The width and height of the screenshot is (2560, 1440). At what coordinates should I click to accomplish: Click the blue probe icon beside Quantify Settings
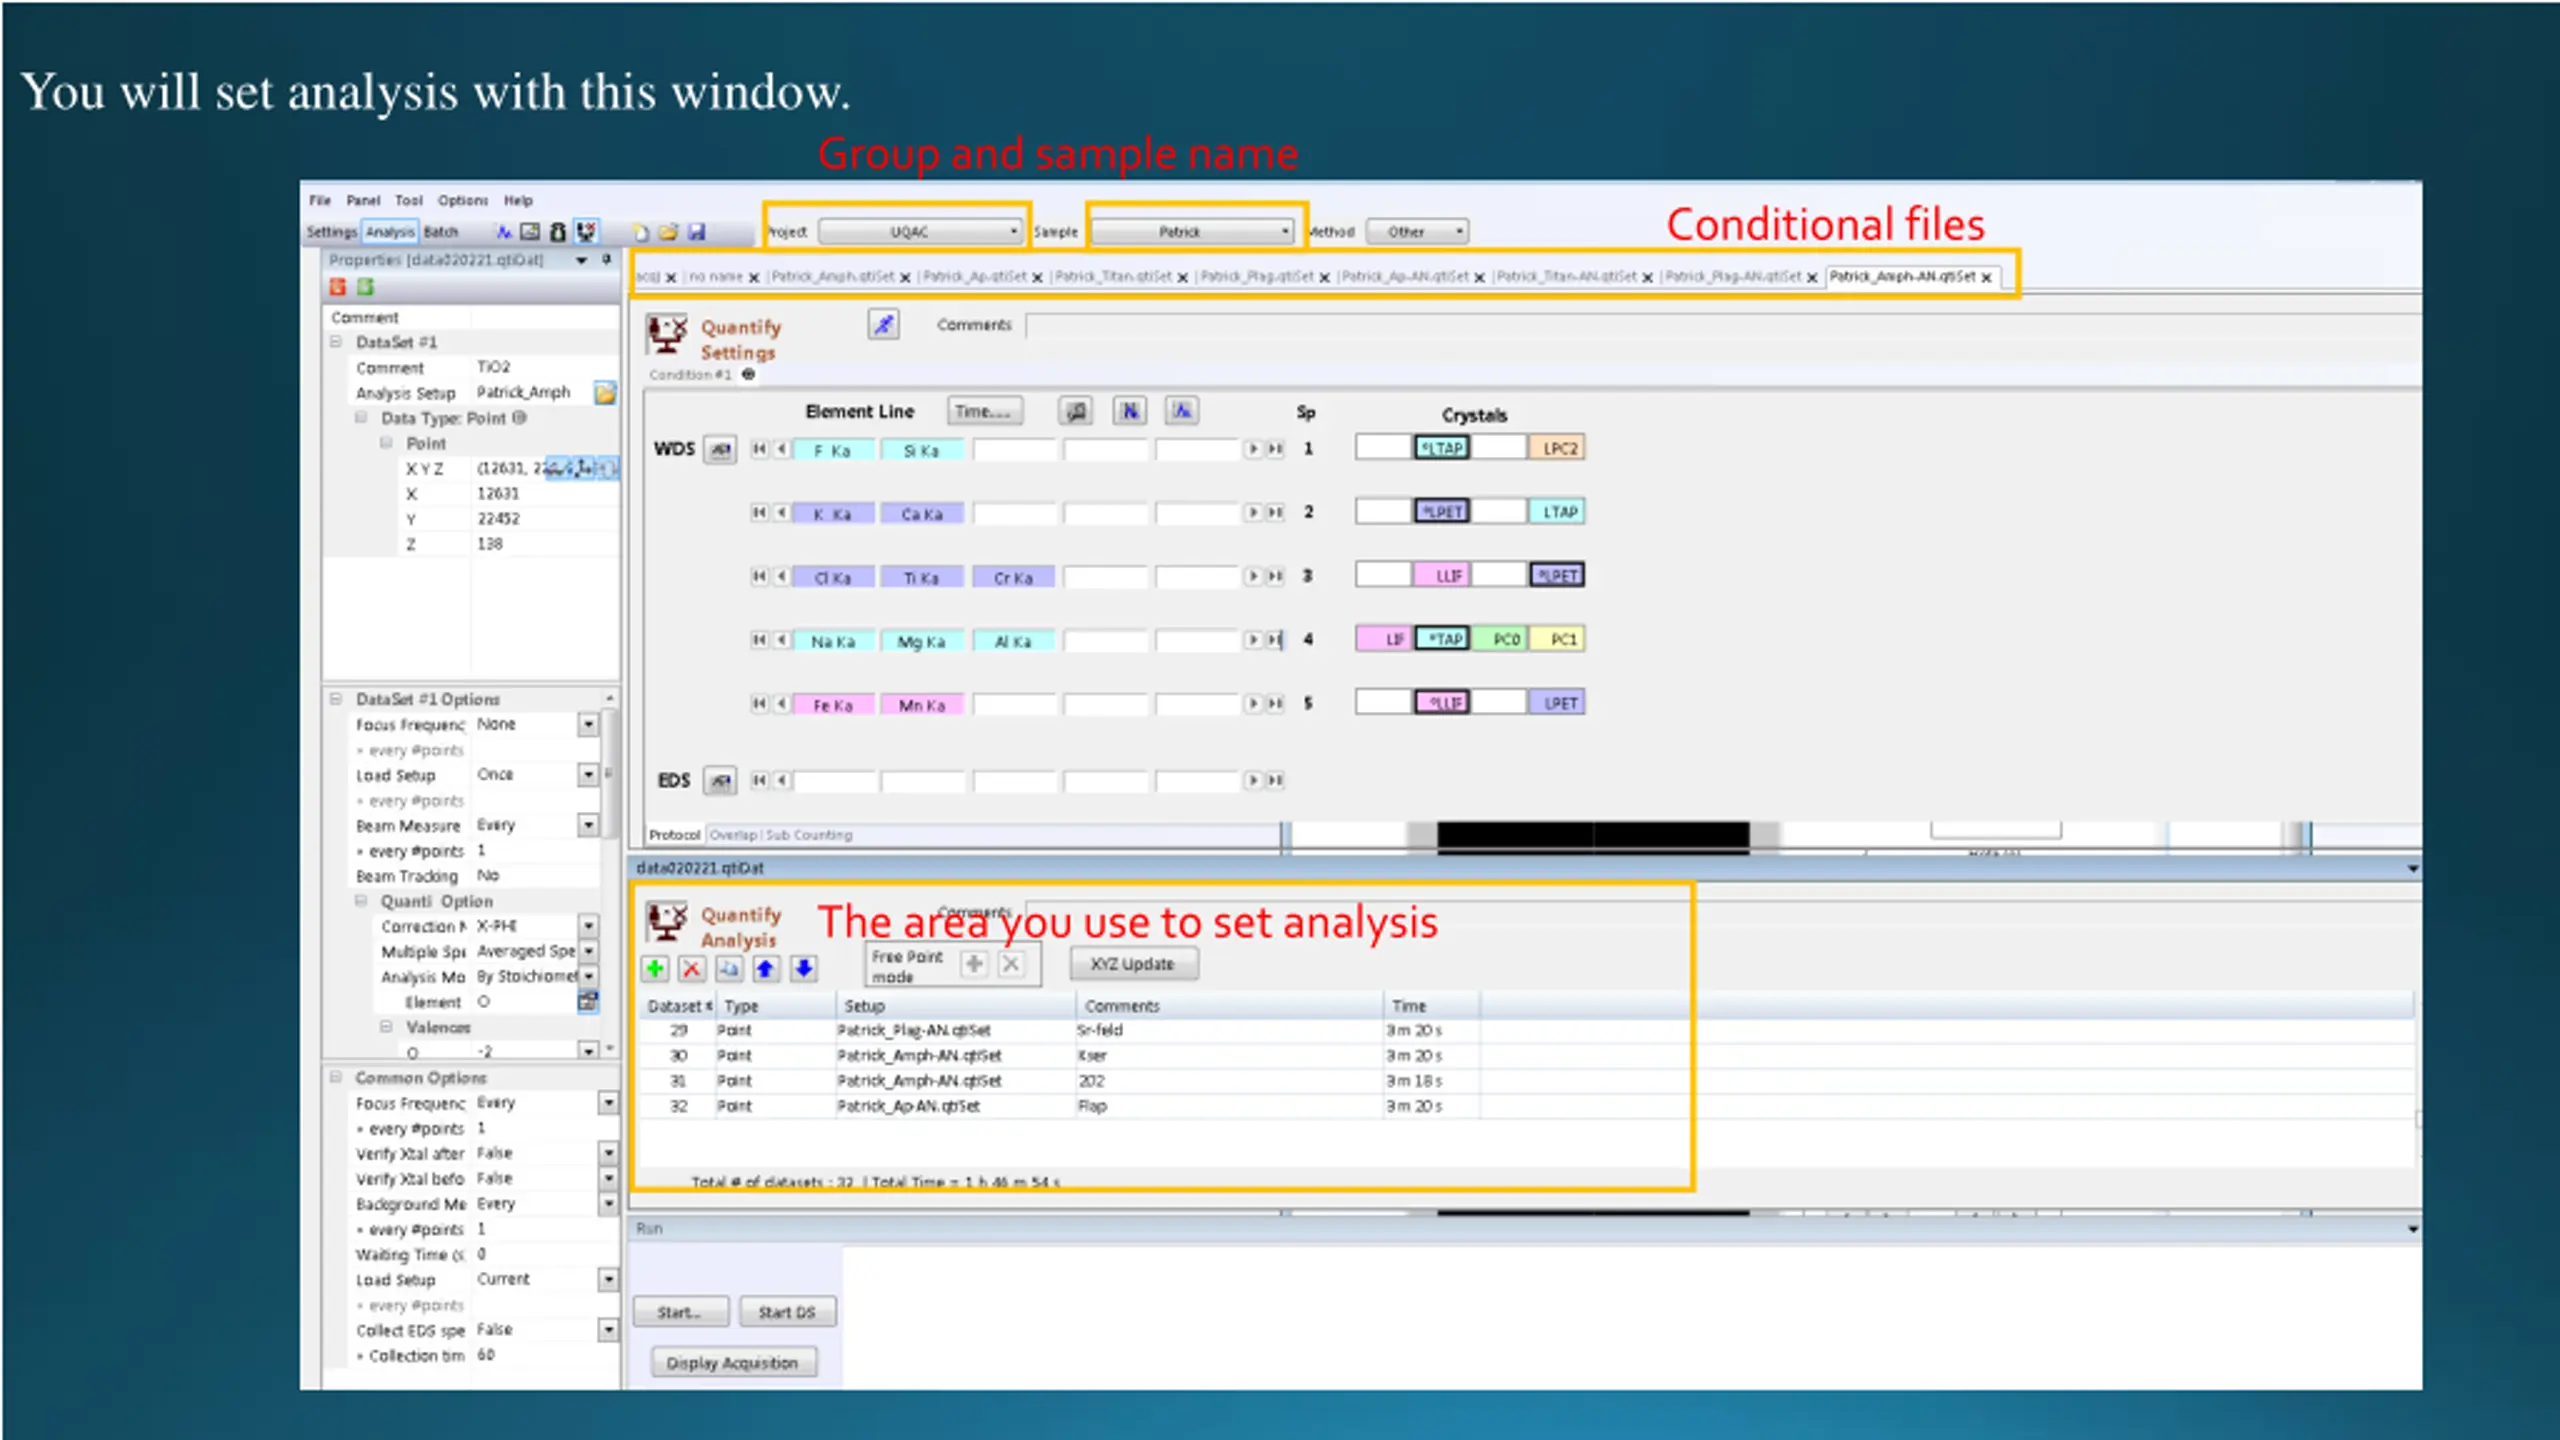tap(883, 324)
